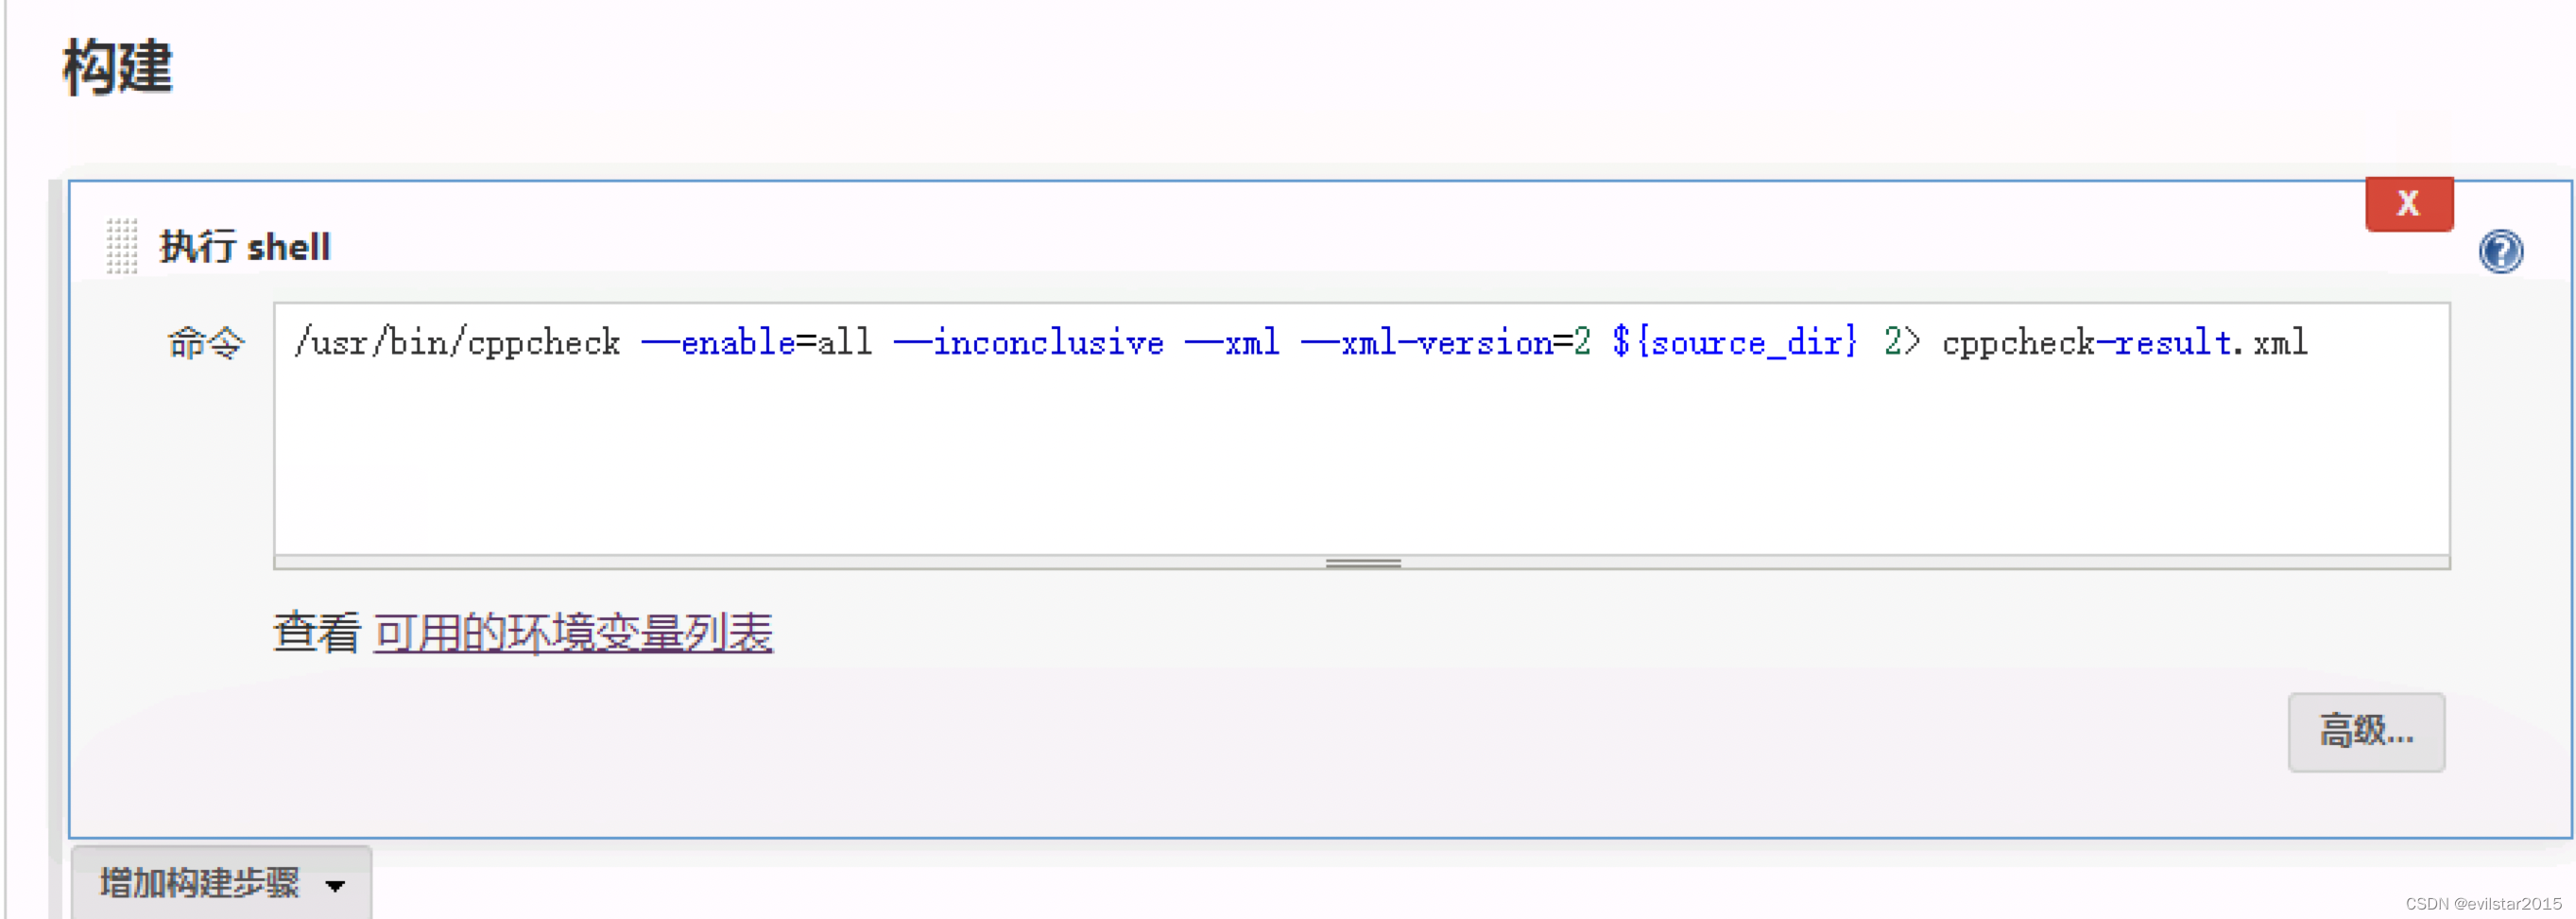Click the 高级... button

coord(2365,731)
